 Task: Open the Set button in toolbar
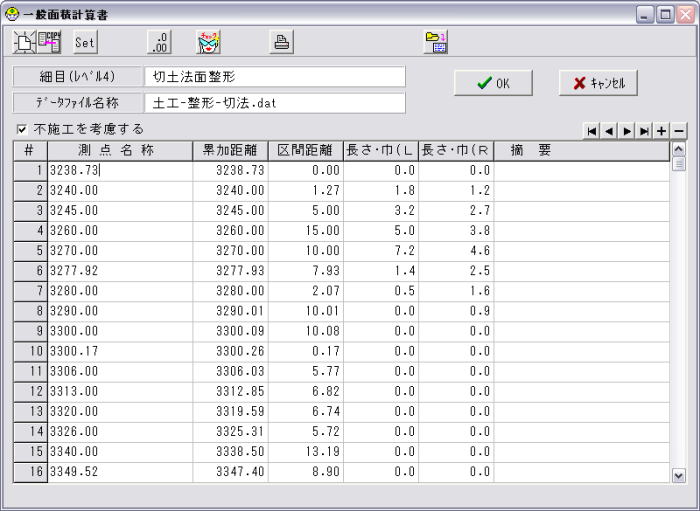(85, 42)
